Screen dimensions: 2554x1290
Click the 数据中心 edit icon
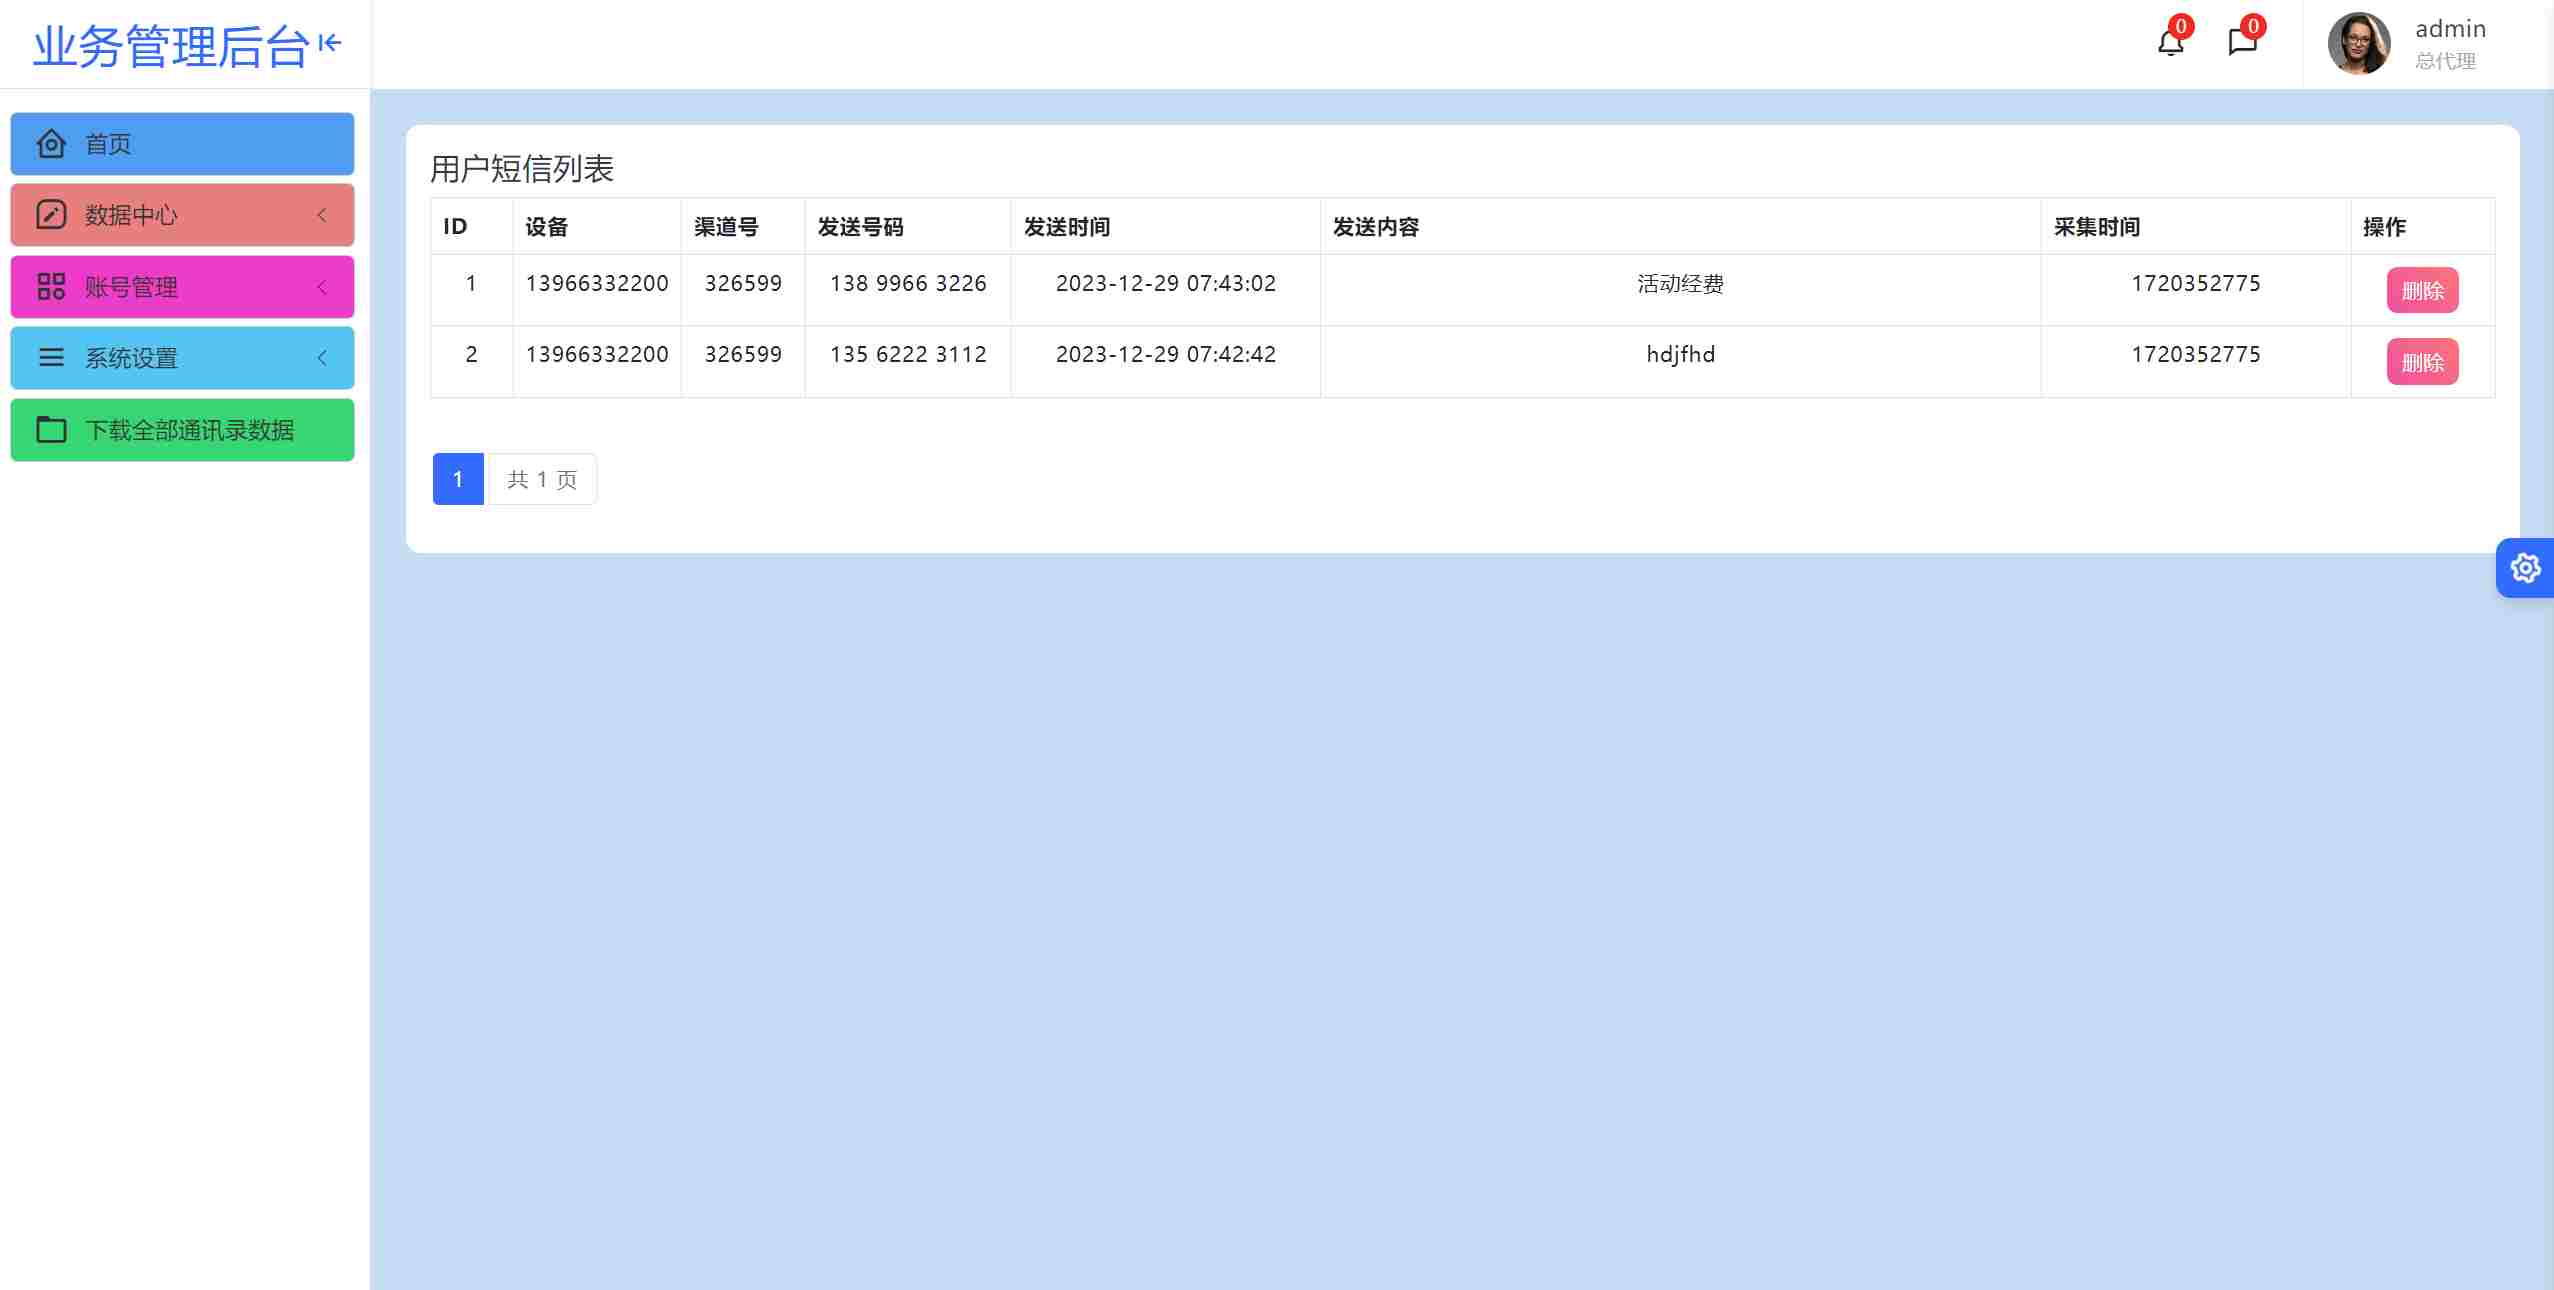click(x=51, y=215)
